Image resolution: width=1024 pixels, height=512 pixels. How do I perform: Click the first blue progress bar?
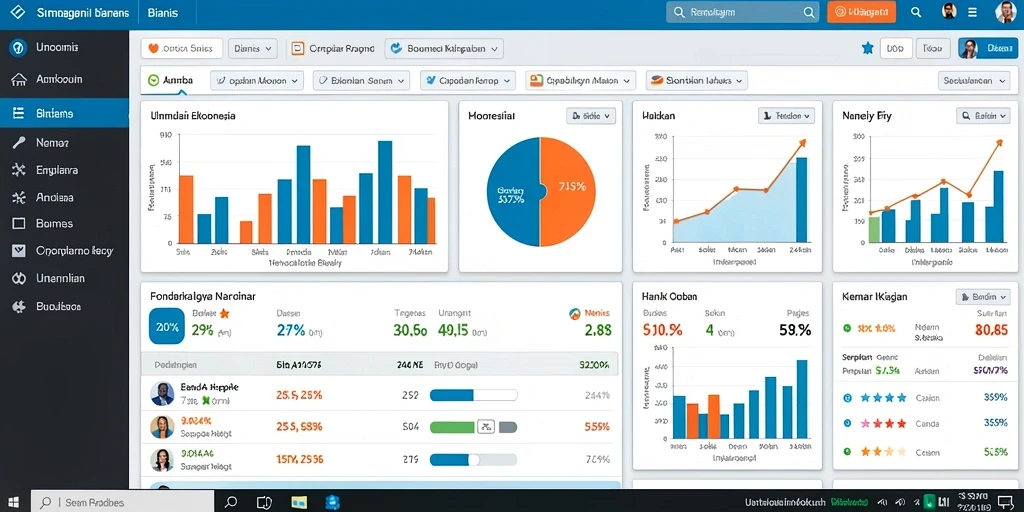(473, 395)
